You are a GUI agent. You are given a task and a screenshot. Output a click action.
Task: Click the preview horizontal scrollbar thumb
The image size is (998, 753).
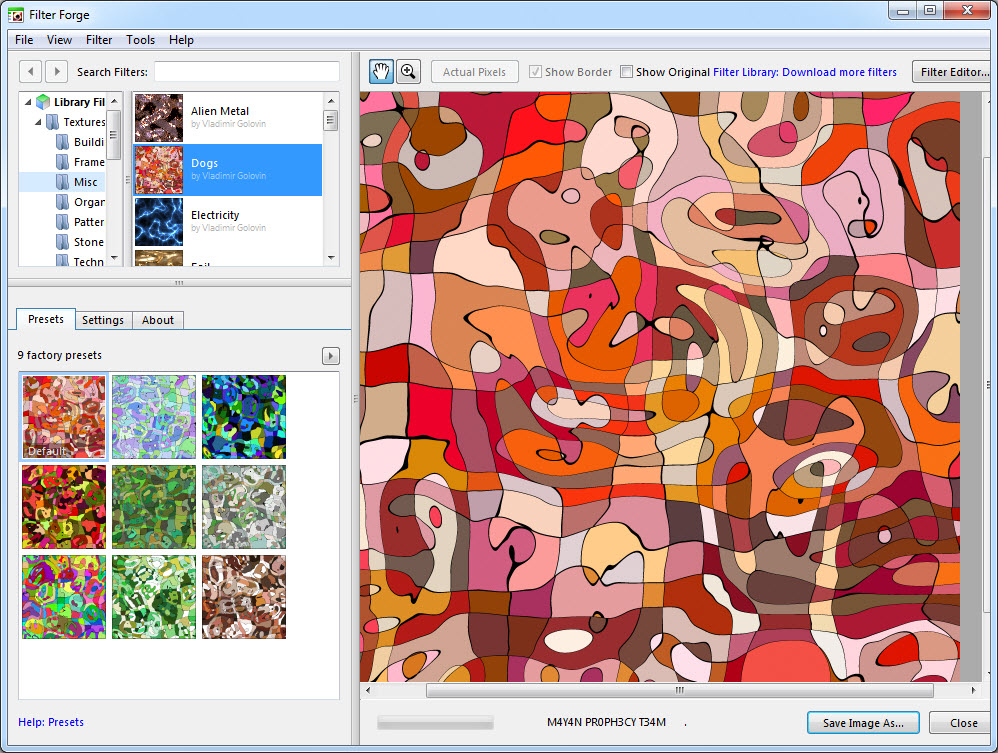[680, 690]
